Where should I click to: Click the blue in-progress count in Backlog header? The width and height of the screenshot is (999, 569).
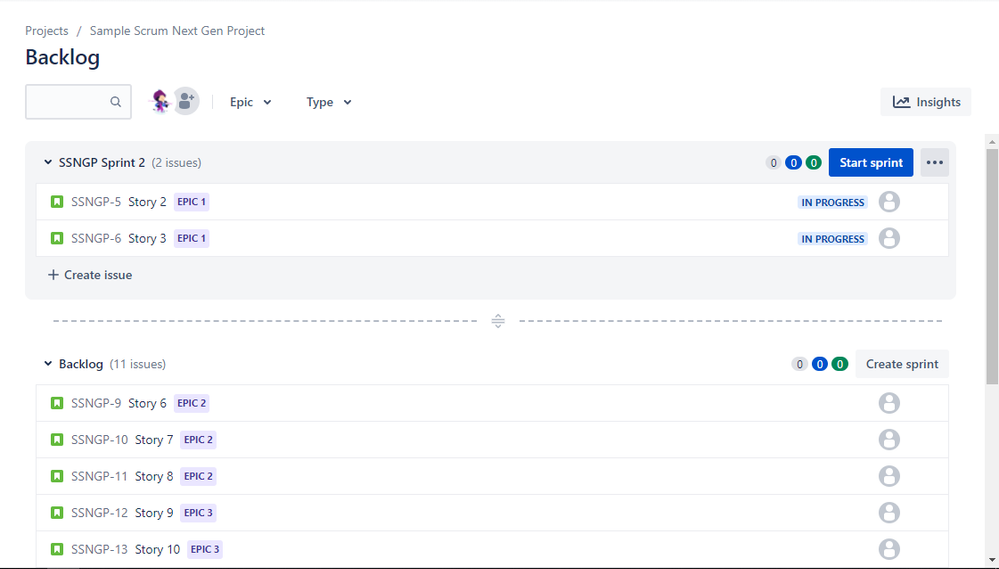point(819,364)
